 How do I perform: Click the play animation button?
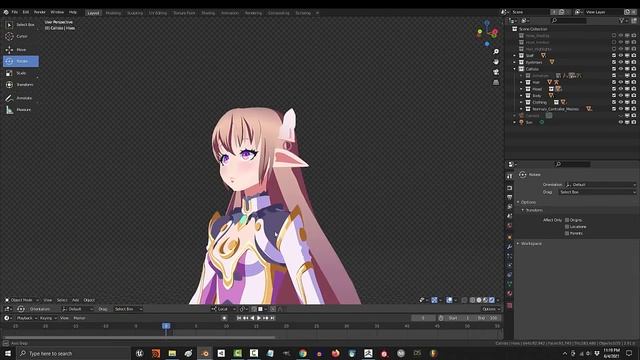(259, 318)
